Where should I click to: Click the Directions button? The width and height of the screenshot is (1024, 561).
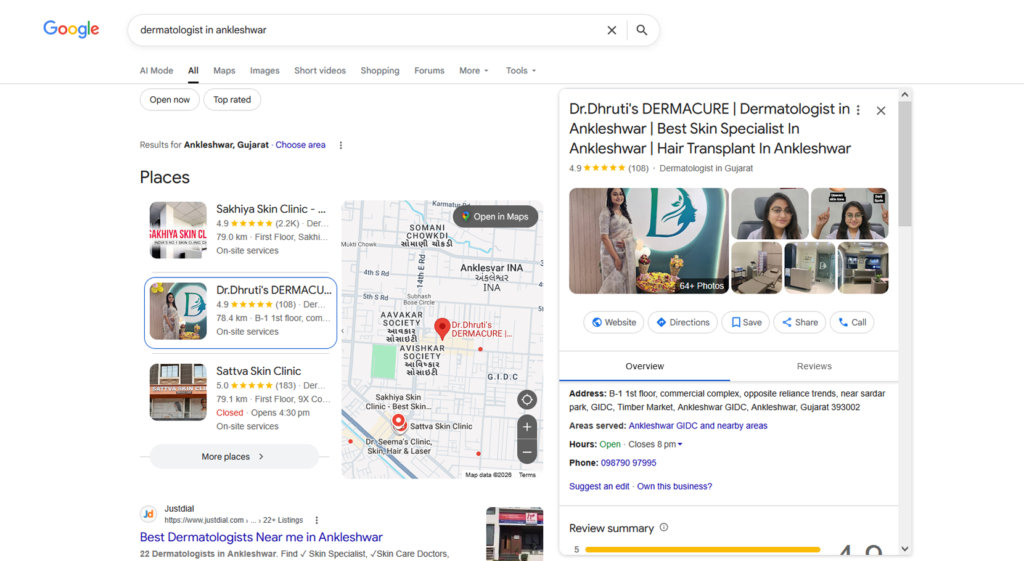click(x=683, y=322)
